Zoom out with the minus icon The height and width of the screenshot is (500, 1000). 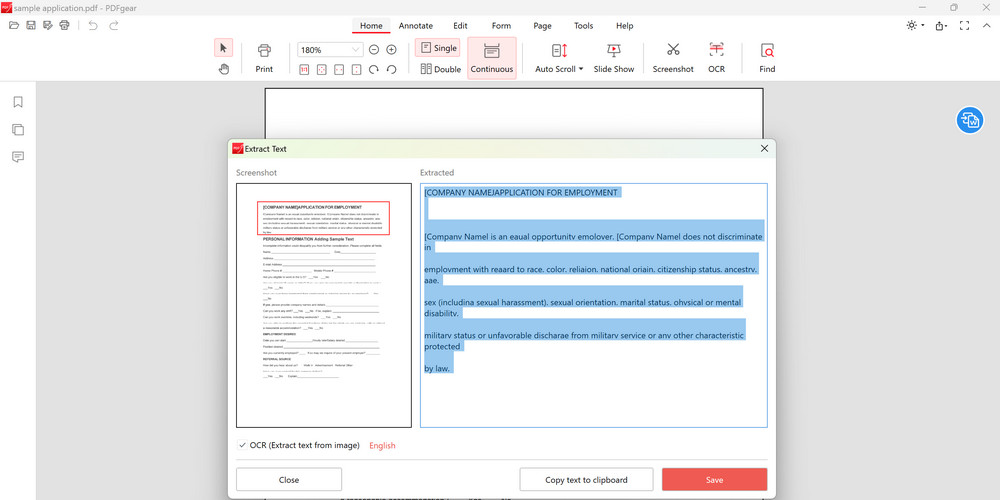[x=374, y=50]
